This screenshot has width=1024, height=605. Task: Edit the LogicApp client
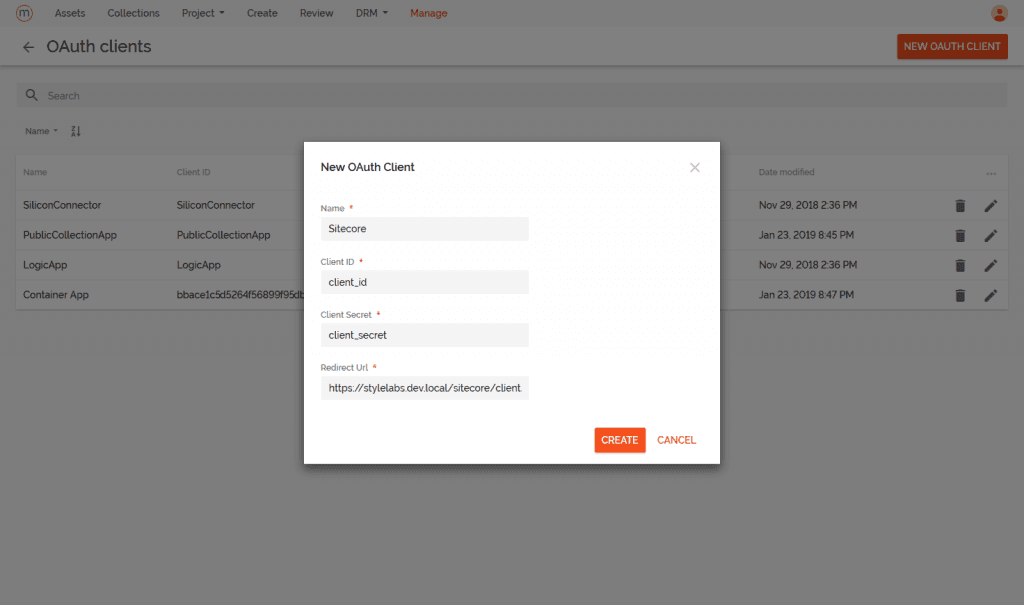point(990,265)
